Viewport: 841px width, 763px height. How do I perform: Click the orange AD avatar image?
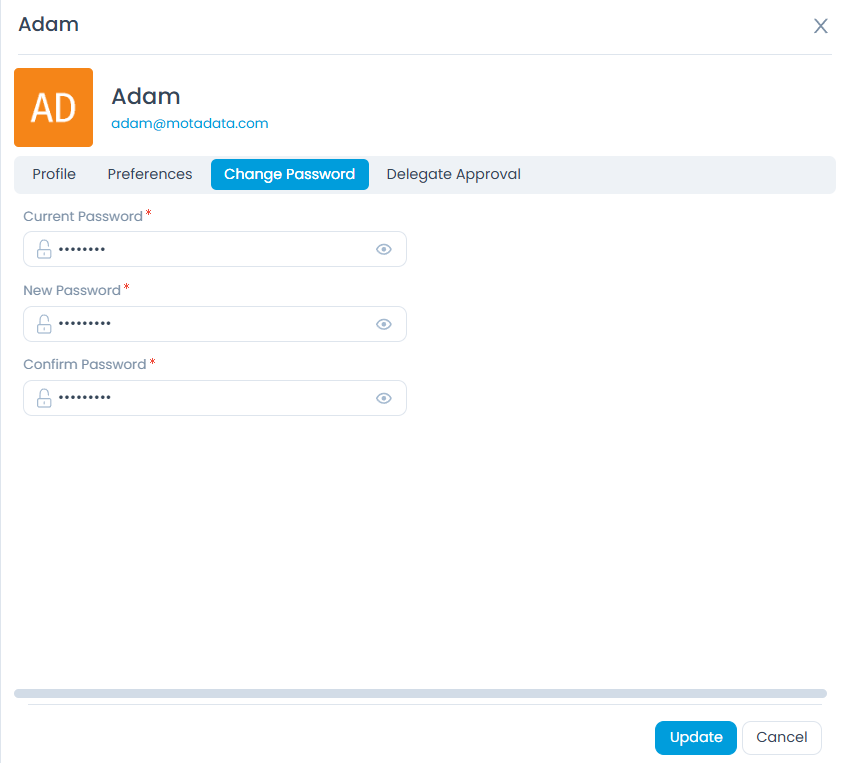pyautogui.click(x=53, y=108)
